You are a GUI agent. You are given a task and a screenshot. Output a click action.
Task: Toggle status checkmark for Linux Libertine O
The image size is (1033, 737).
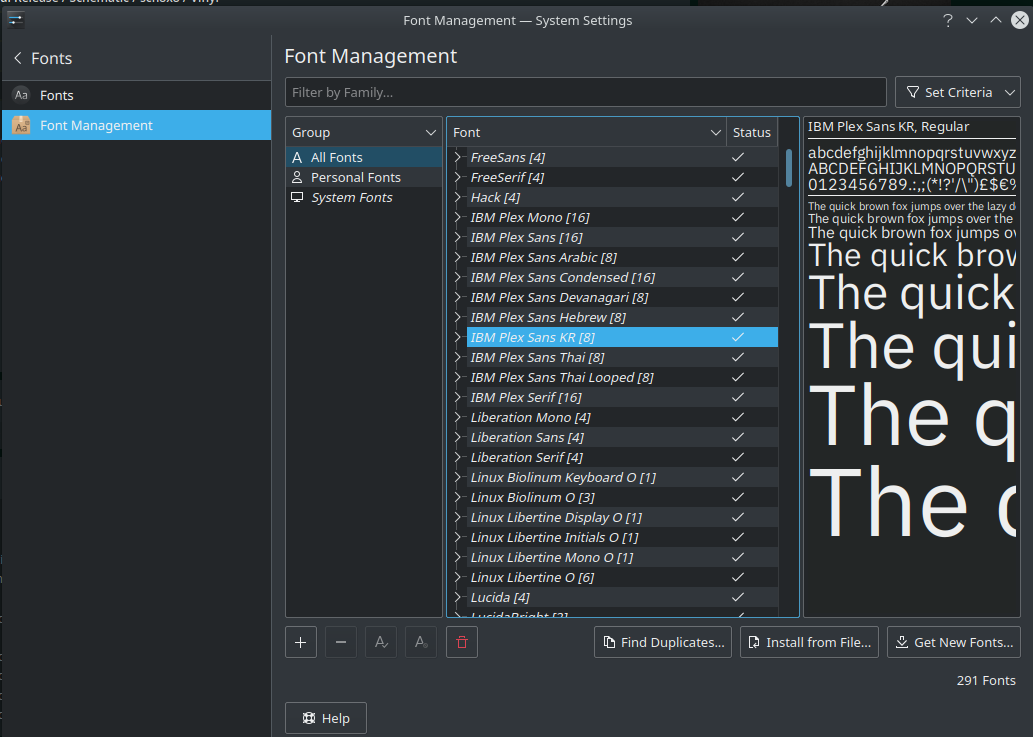click(738, 577)
